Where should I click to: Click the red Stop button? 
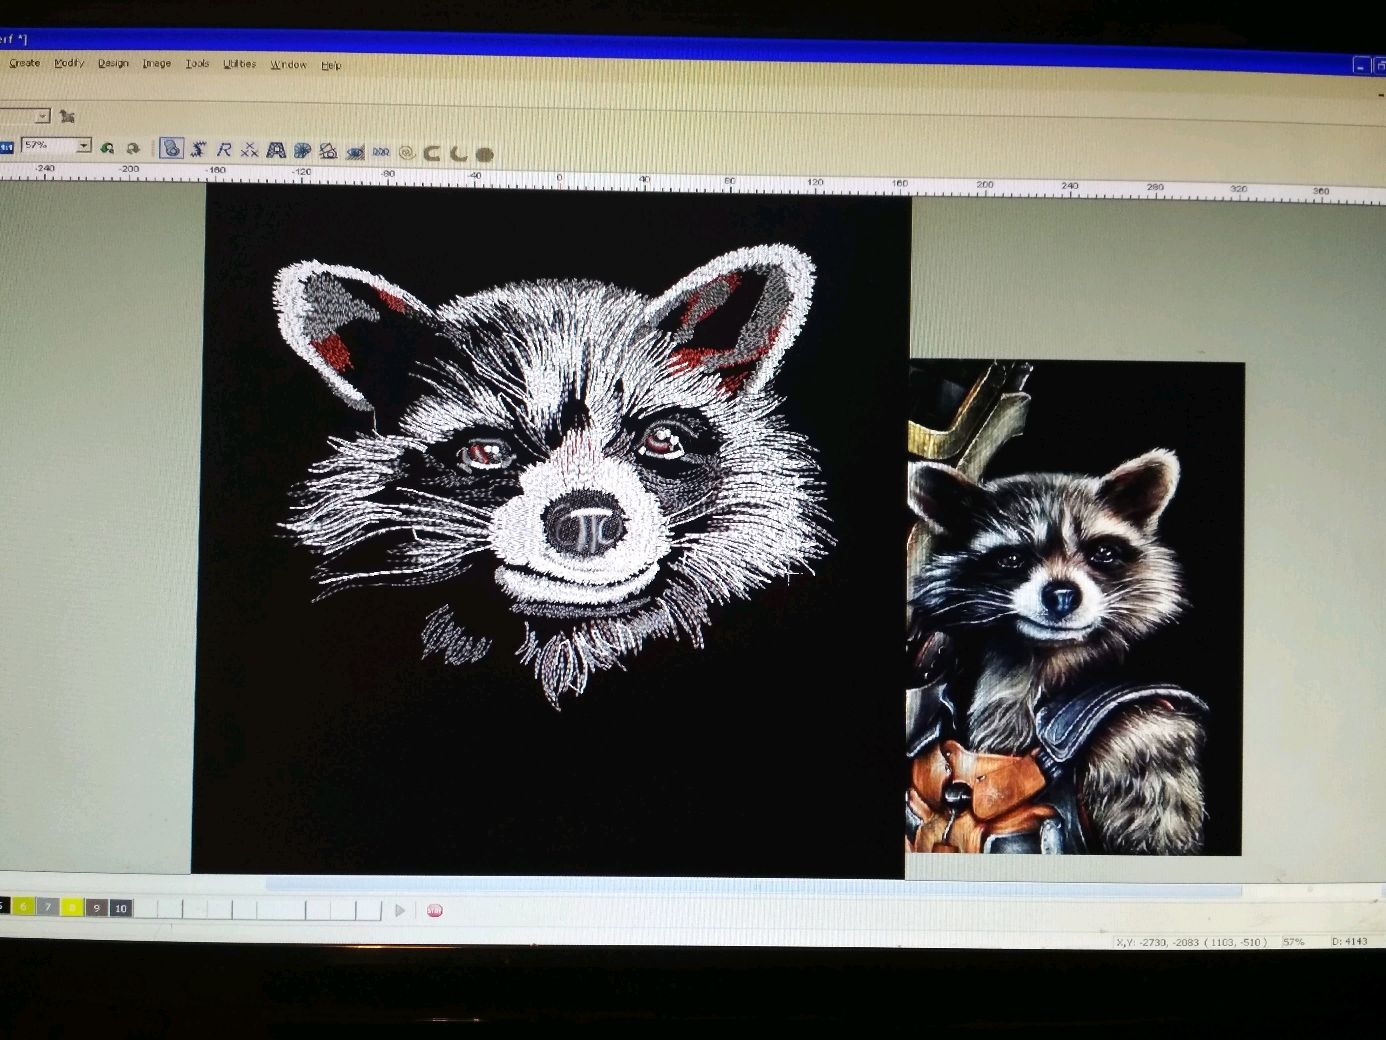point(435,910)
